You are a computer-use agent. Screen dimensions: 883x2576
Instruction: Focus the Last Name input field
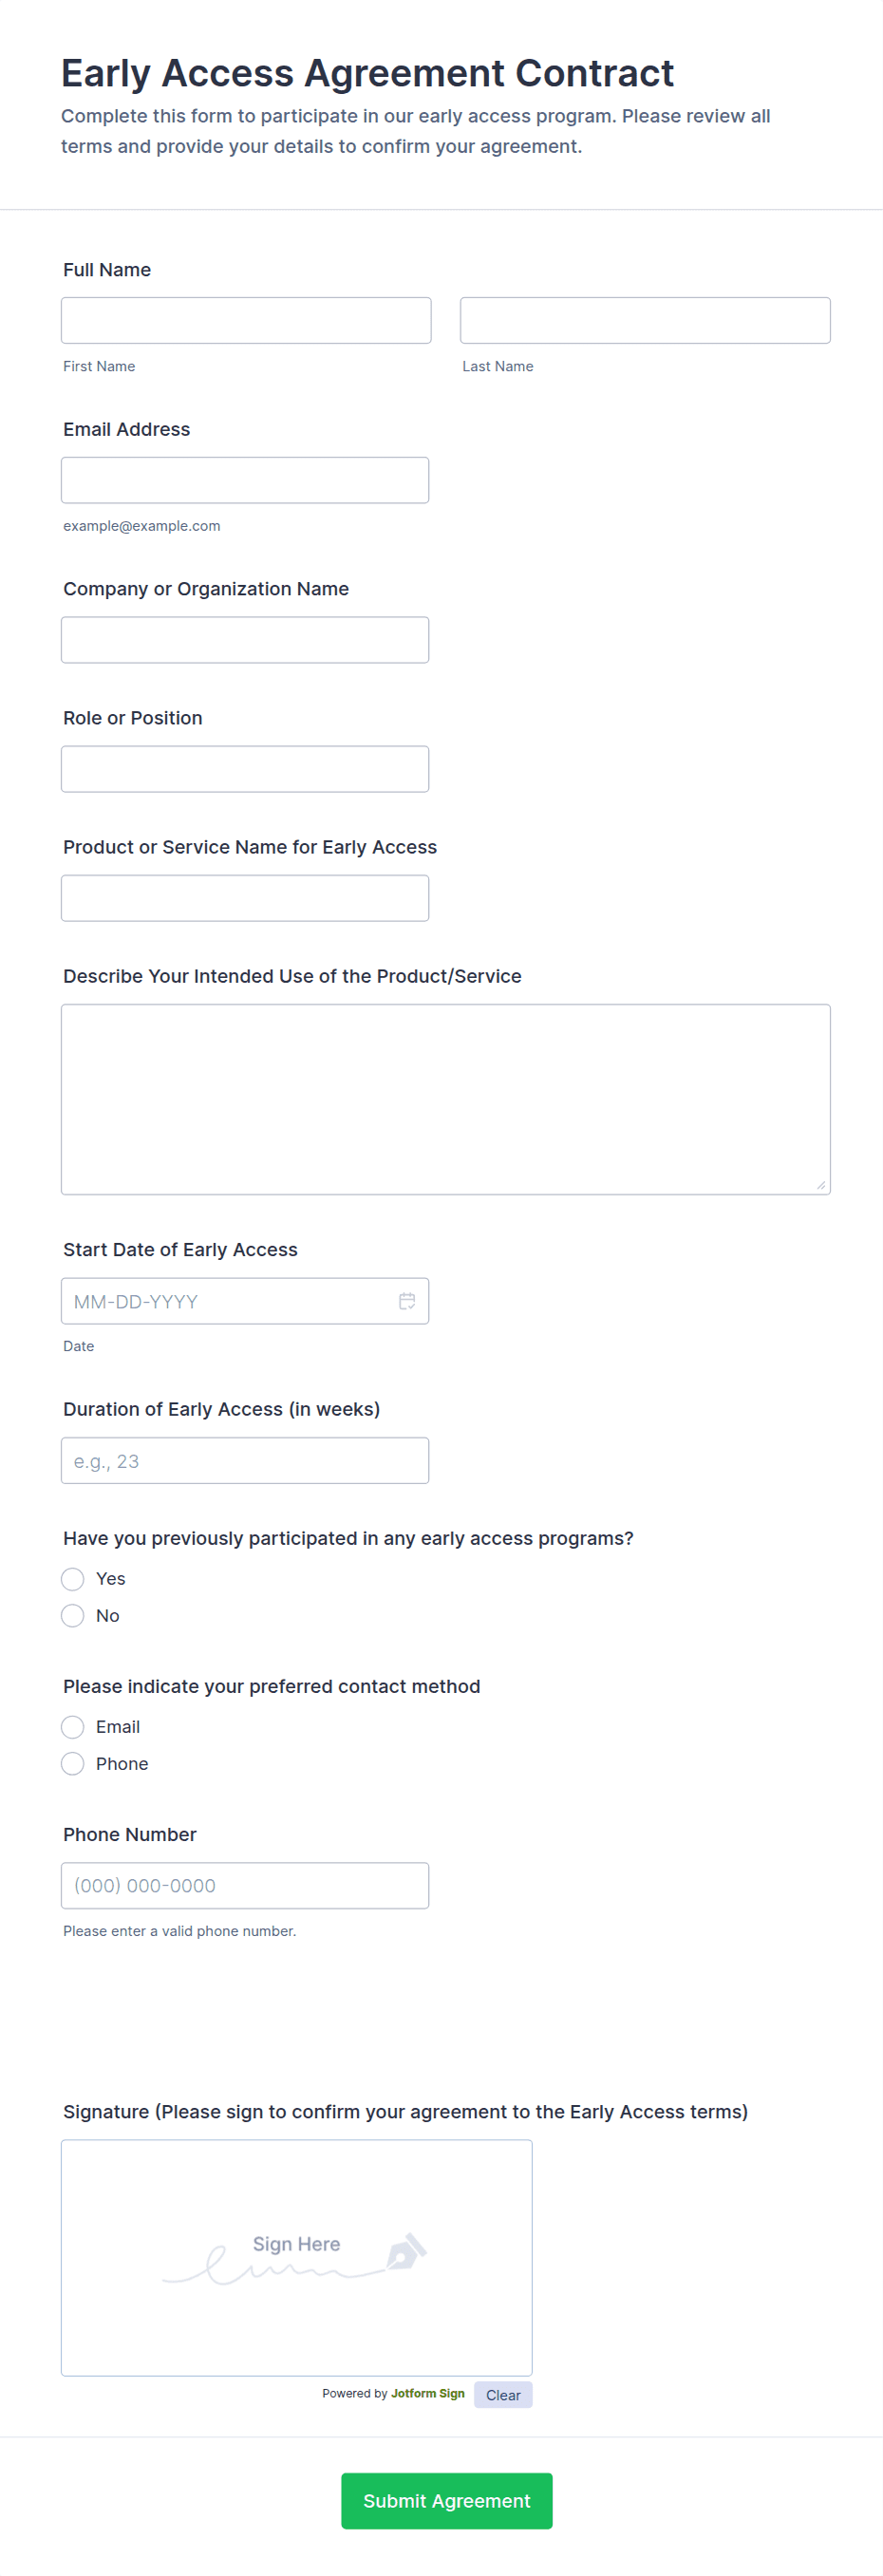coord(645,321)
